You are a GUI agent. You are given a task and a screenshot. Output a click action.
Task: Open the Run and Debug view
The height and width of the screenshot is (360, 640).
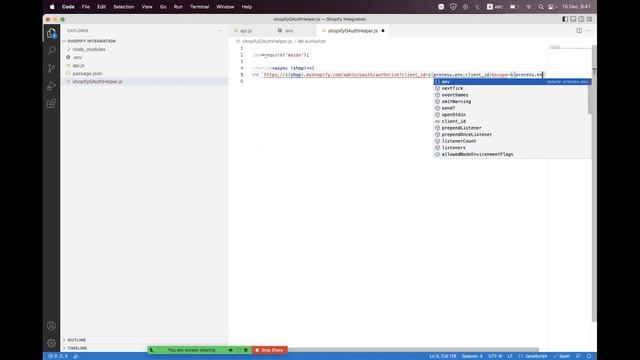point(51,86)
